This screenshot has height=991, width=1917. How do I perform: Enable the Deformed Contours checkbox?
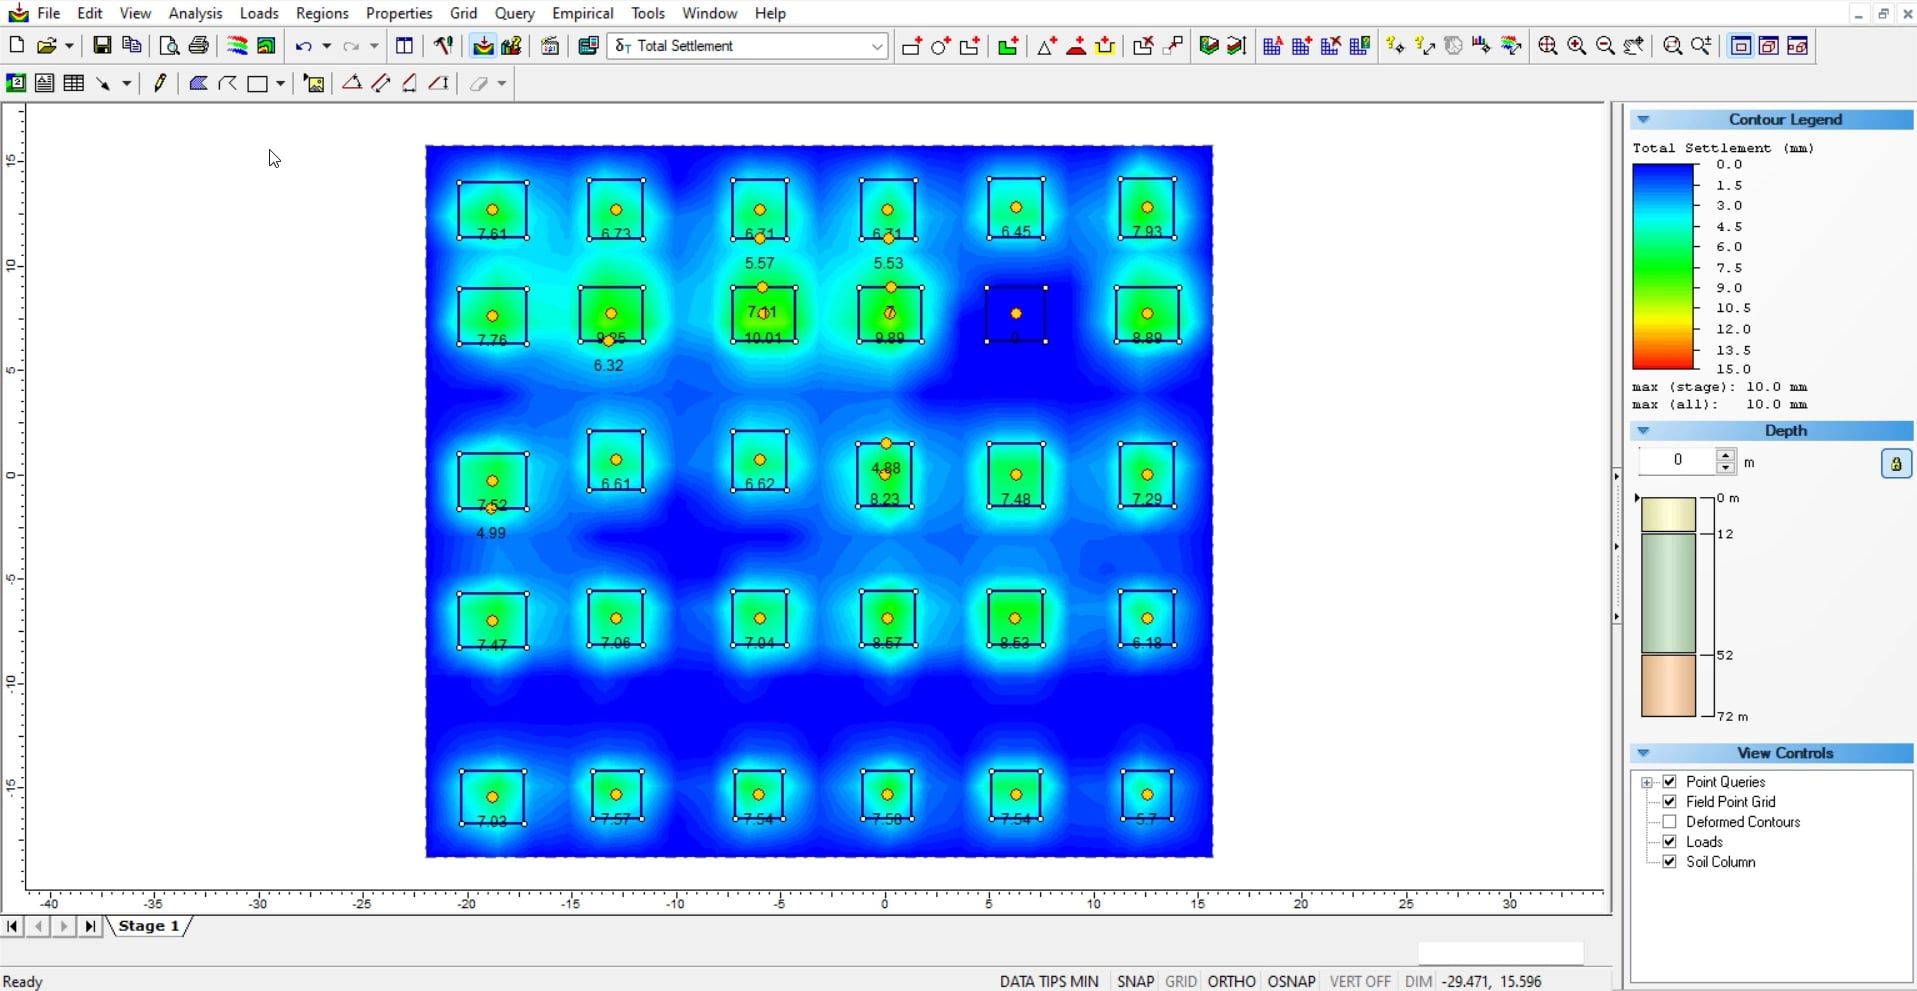click(1669, 822)
